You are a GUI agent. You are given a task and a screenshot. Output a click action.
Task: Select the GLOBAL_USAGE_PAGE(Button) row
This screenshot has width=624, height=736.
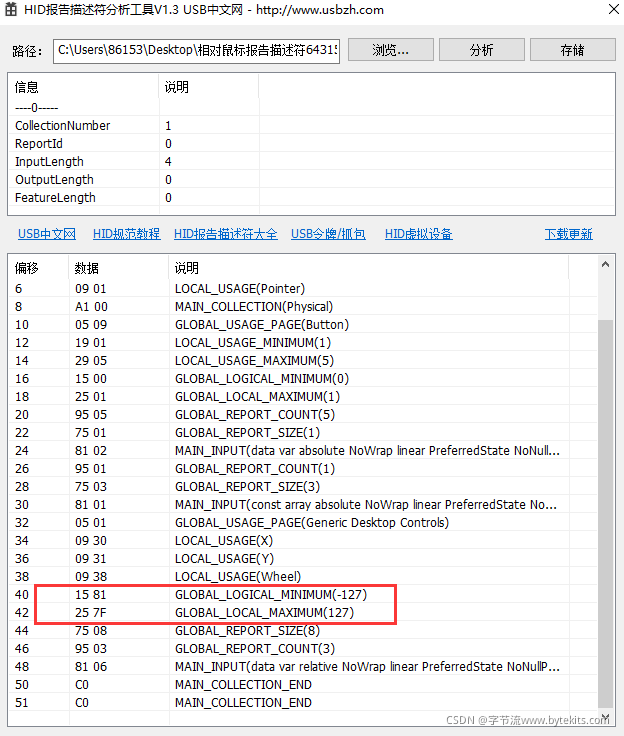[x=303, y=324]
